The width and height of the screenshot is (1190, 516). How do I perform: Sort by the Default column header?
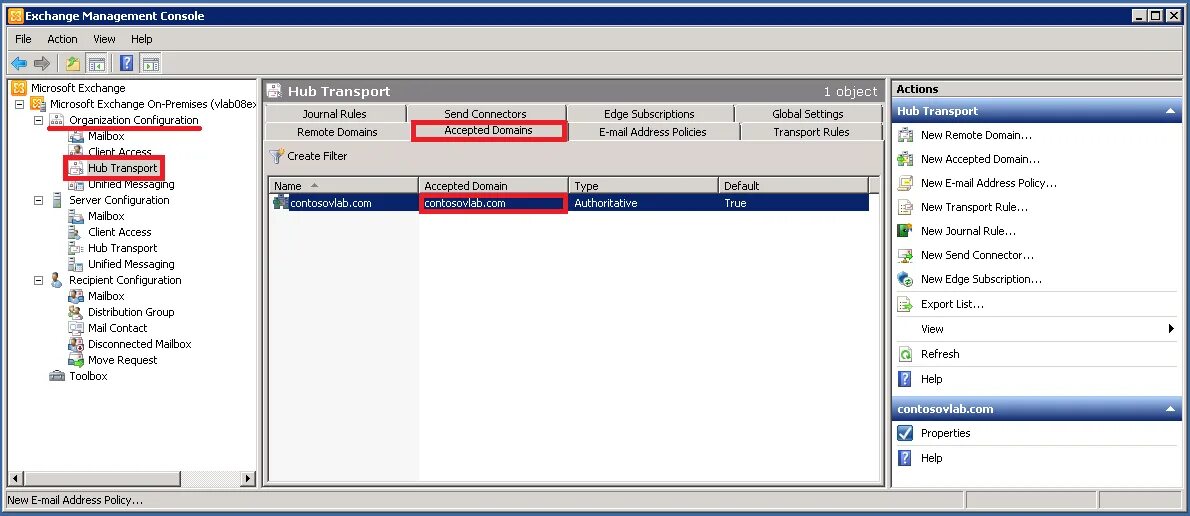[x=793, y=186]
